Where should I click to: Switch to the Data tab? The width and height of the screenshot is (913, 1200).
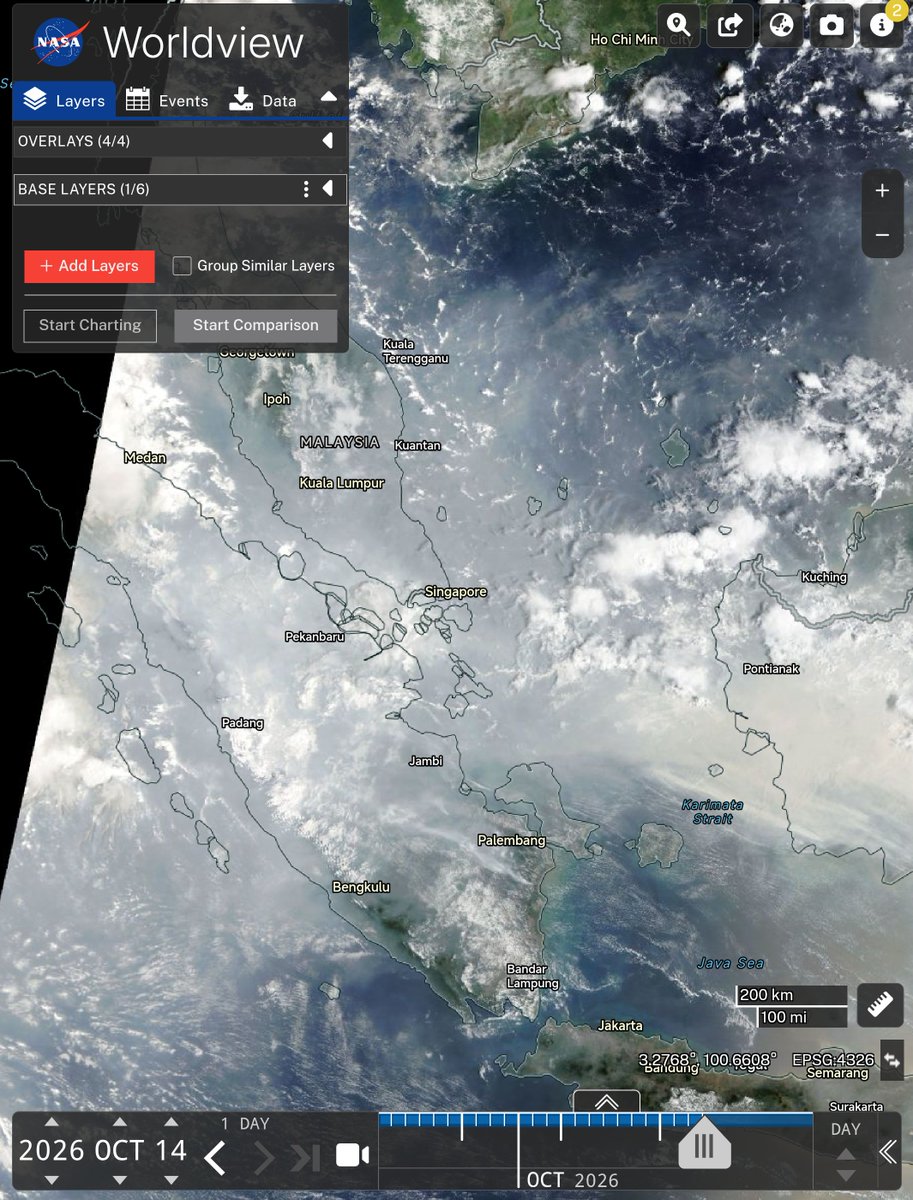(263, 100)
